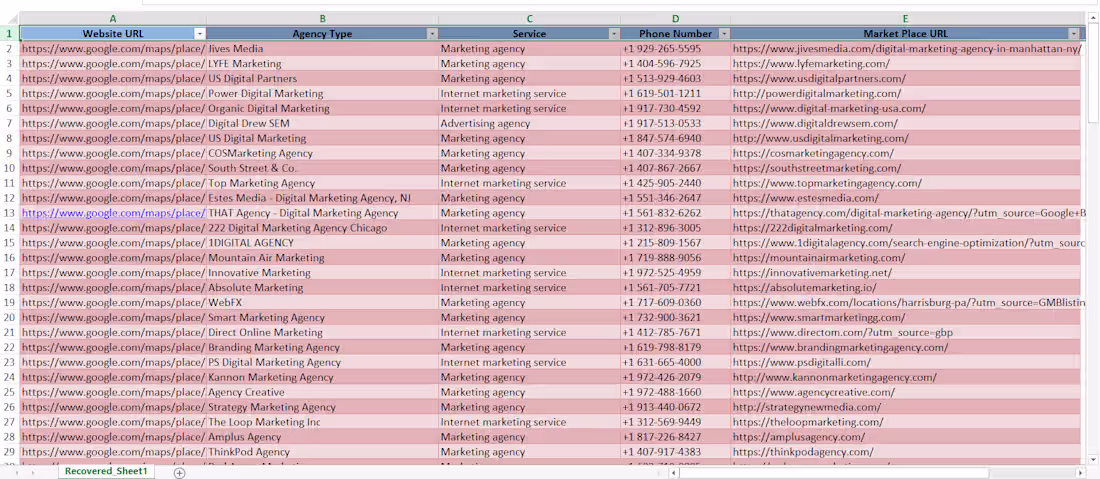Select phone number '+1 717-609-0360'

[x=675, y=303]
